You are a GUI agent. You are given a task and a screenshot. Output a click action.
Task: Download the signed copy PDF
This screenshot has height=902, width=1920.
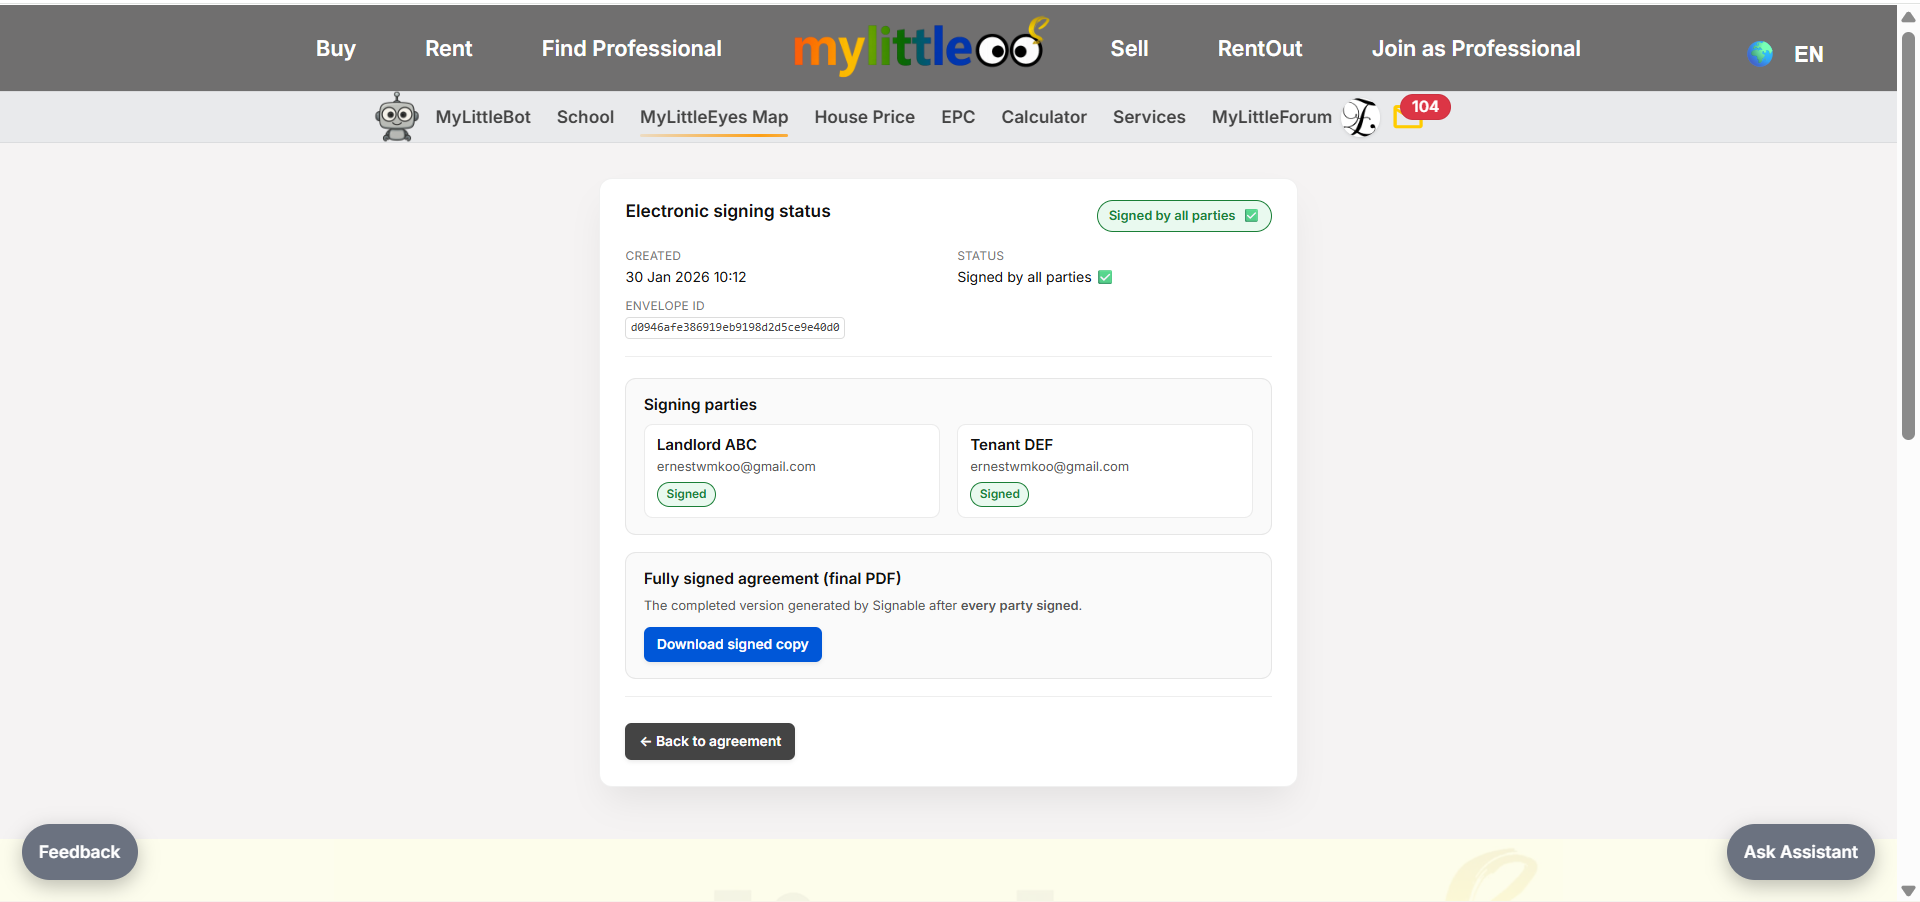732,645
